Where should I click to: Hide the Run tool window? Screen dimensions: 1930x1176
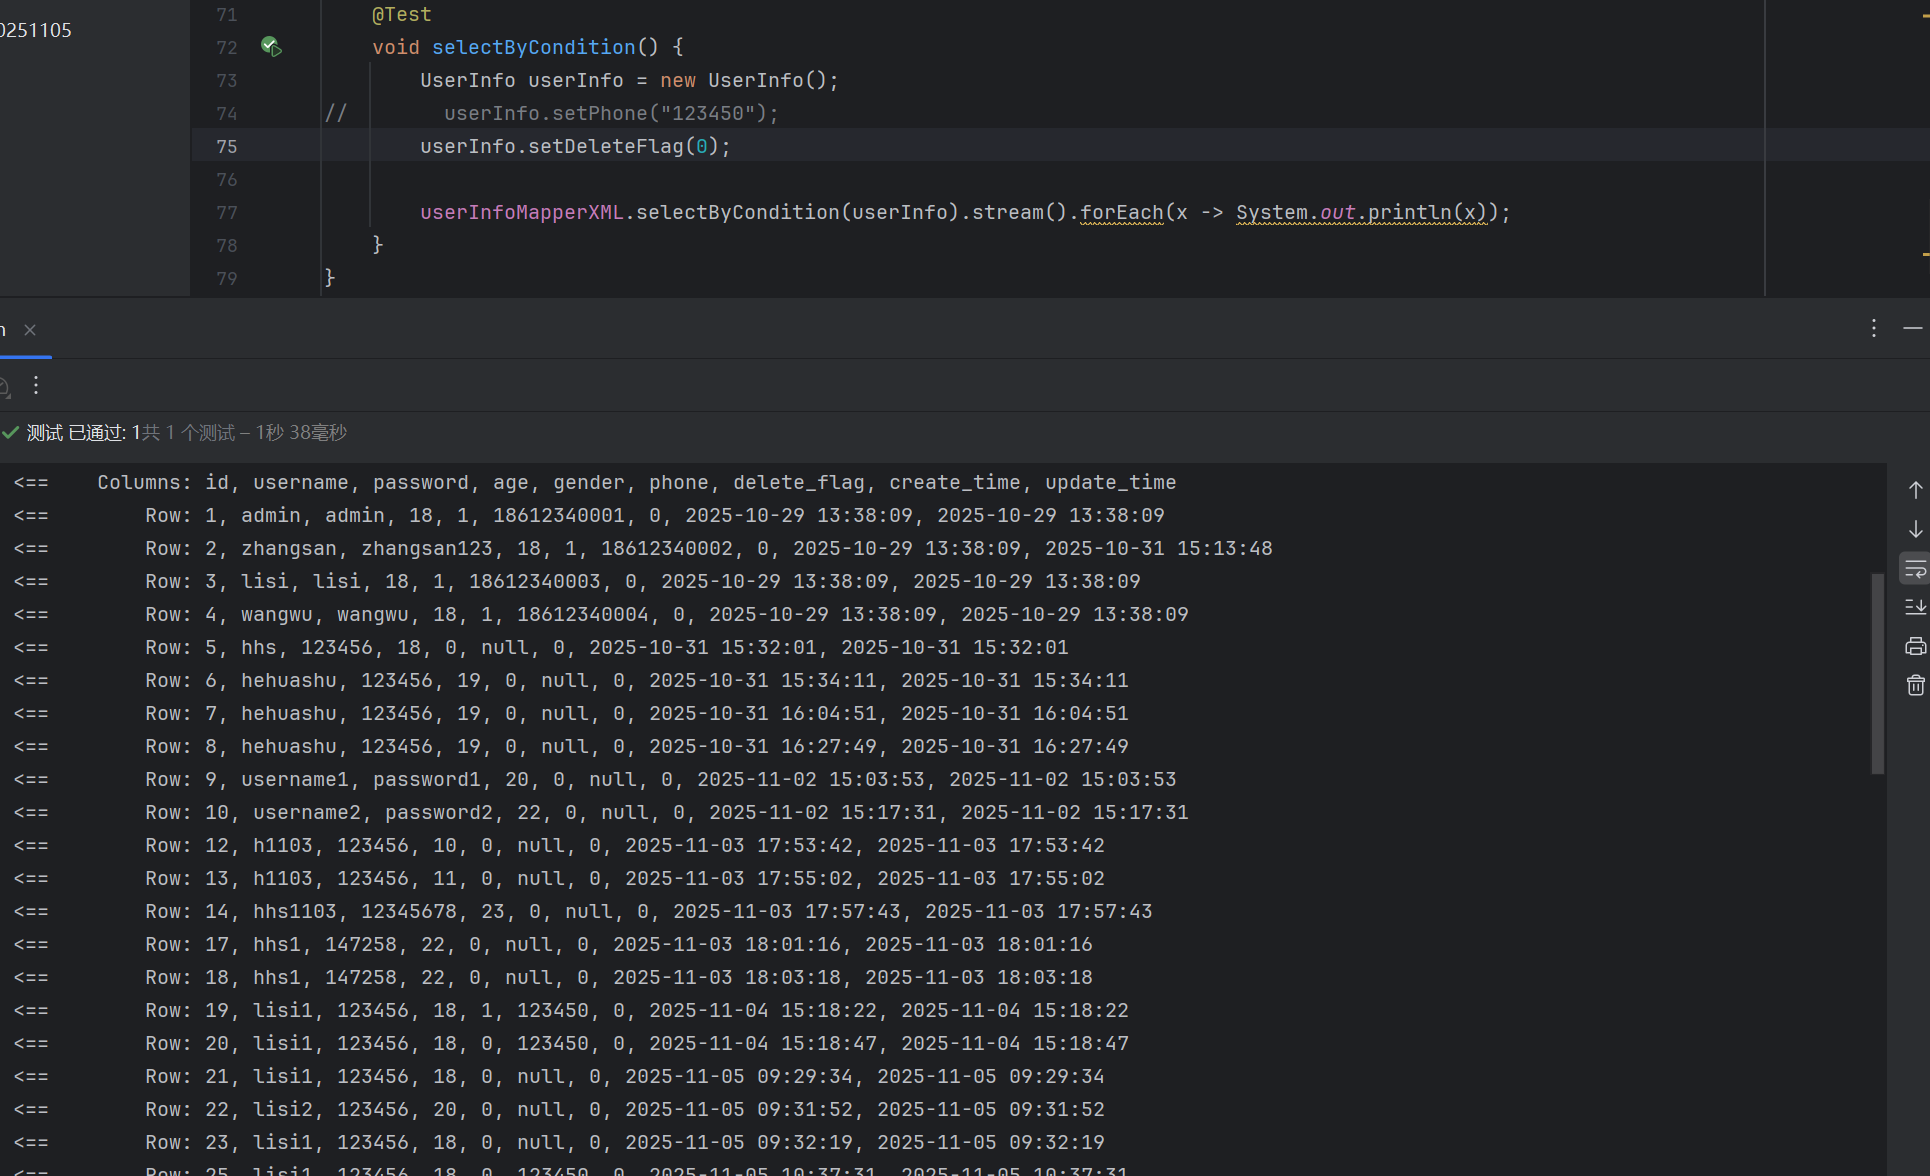1912,328
